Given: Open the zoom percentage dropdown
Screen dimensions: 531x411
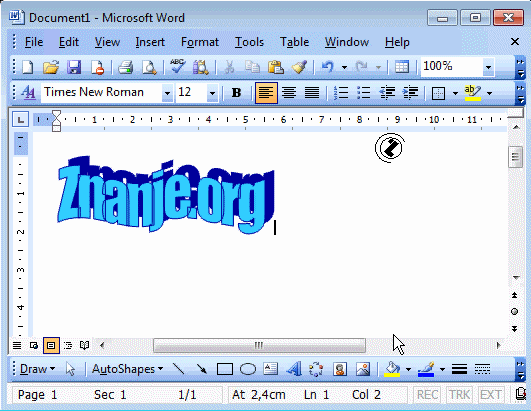Looking at the screenshot, I should coord(488,67).
